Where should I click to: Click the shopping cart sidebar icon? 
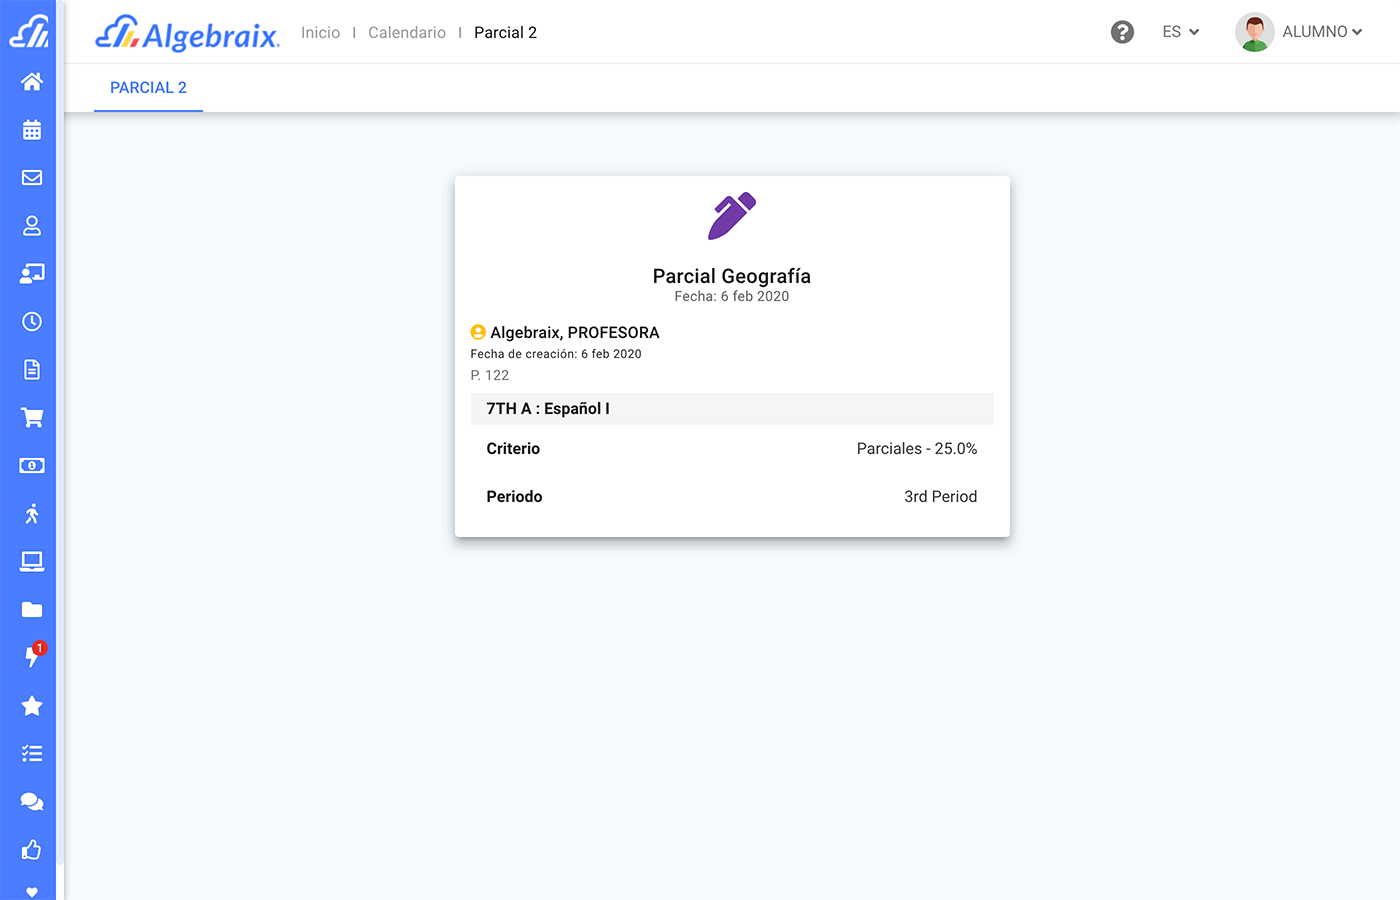click(32, 418)
